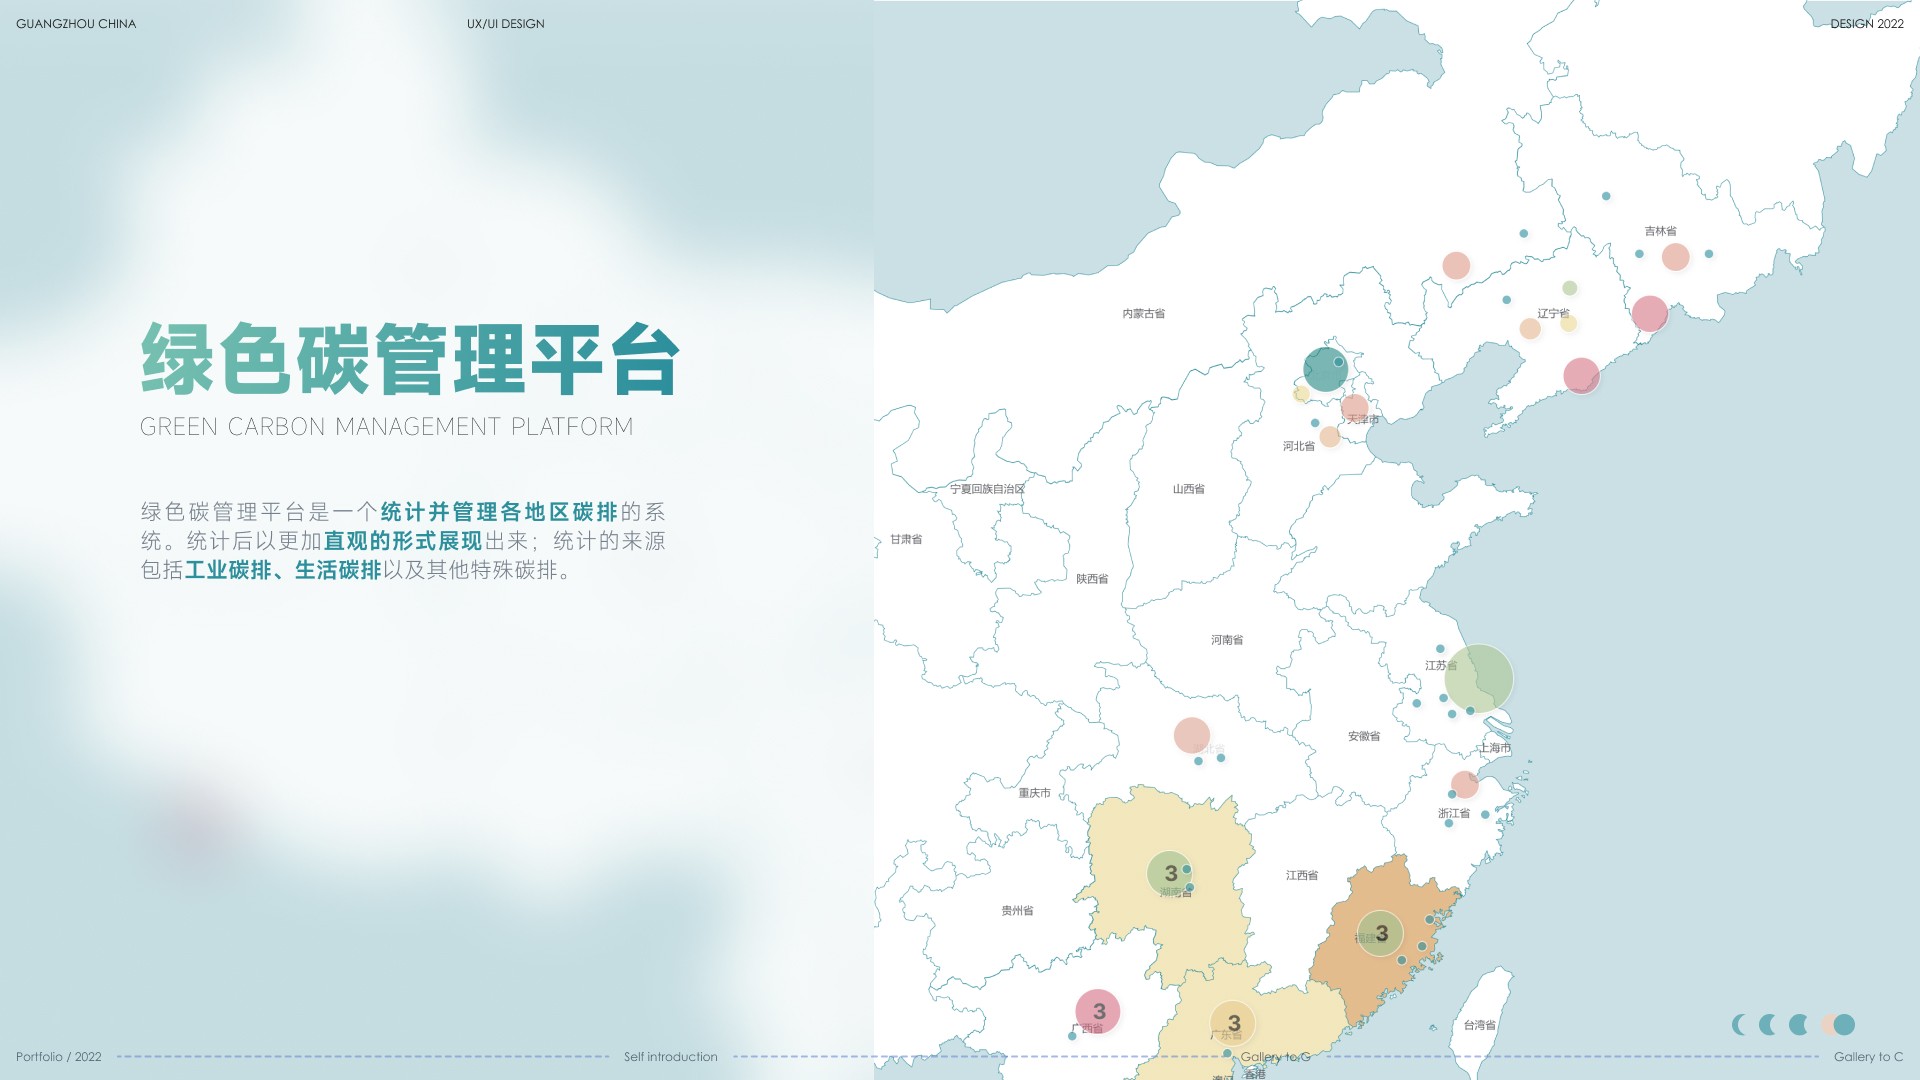Click the pink cluster marker in Guangxi
This screenshot has height=1080, width=1920.
click(x=1098, y=1011)
